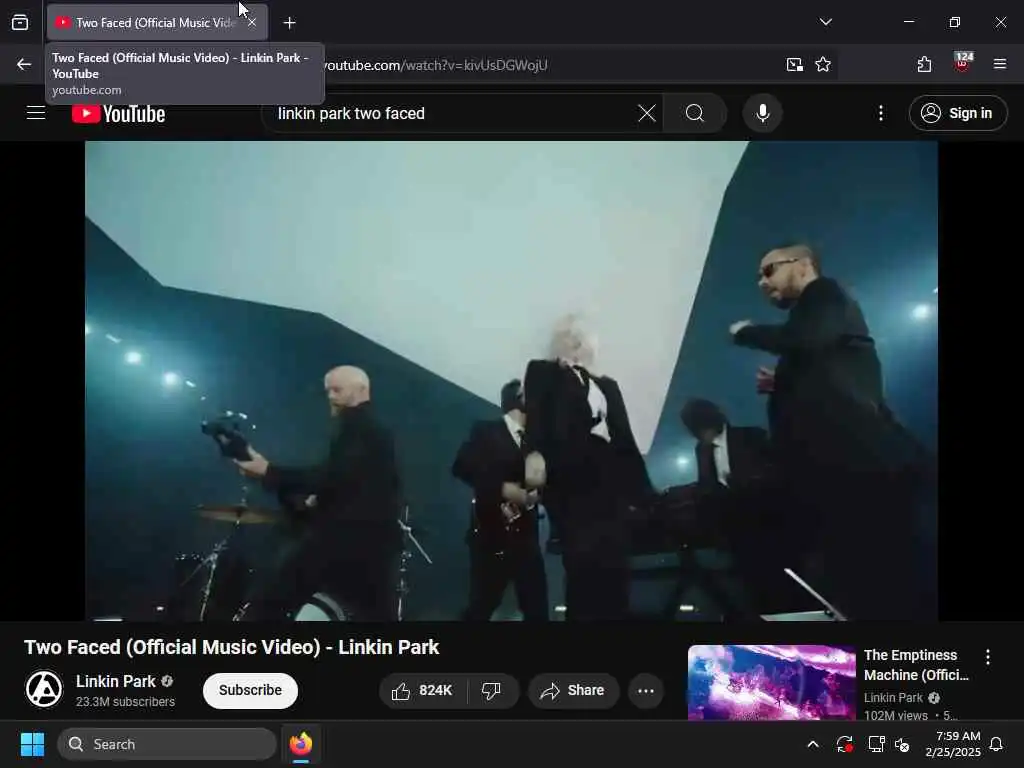Search with your voice microphone button
Screen dimensions: 1024x768
pos(762,113)
